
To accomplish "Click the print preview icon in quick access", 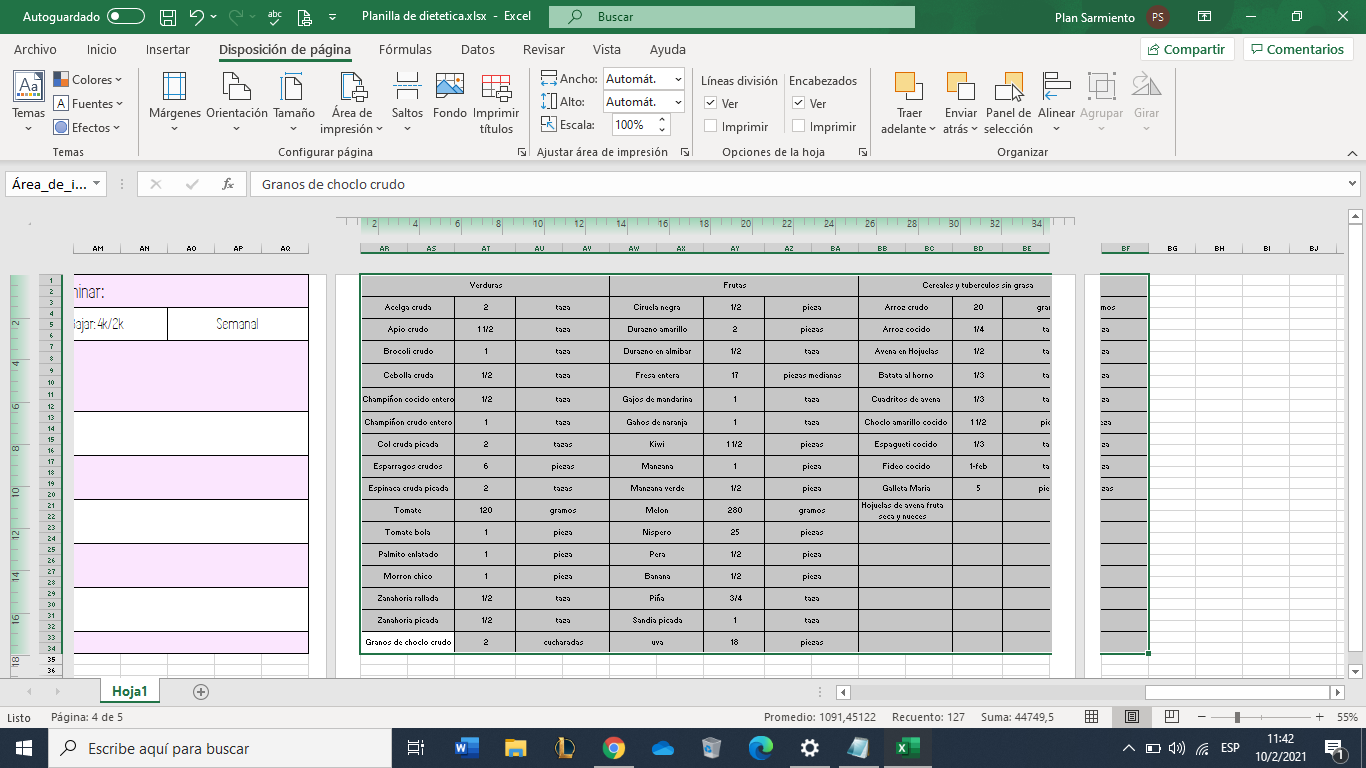I will pyautogui.click(x=303, y=17).
